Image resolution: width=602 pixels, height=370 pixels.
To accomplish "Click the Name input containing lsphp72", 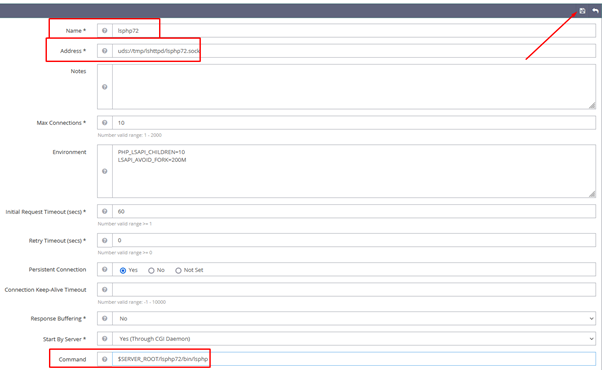I will pos(354,31).
